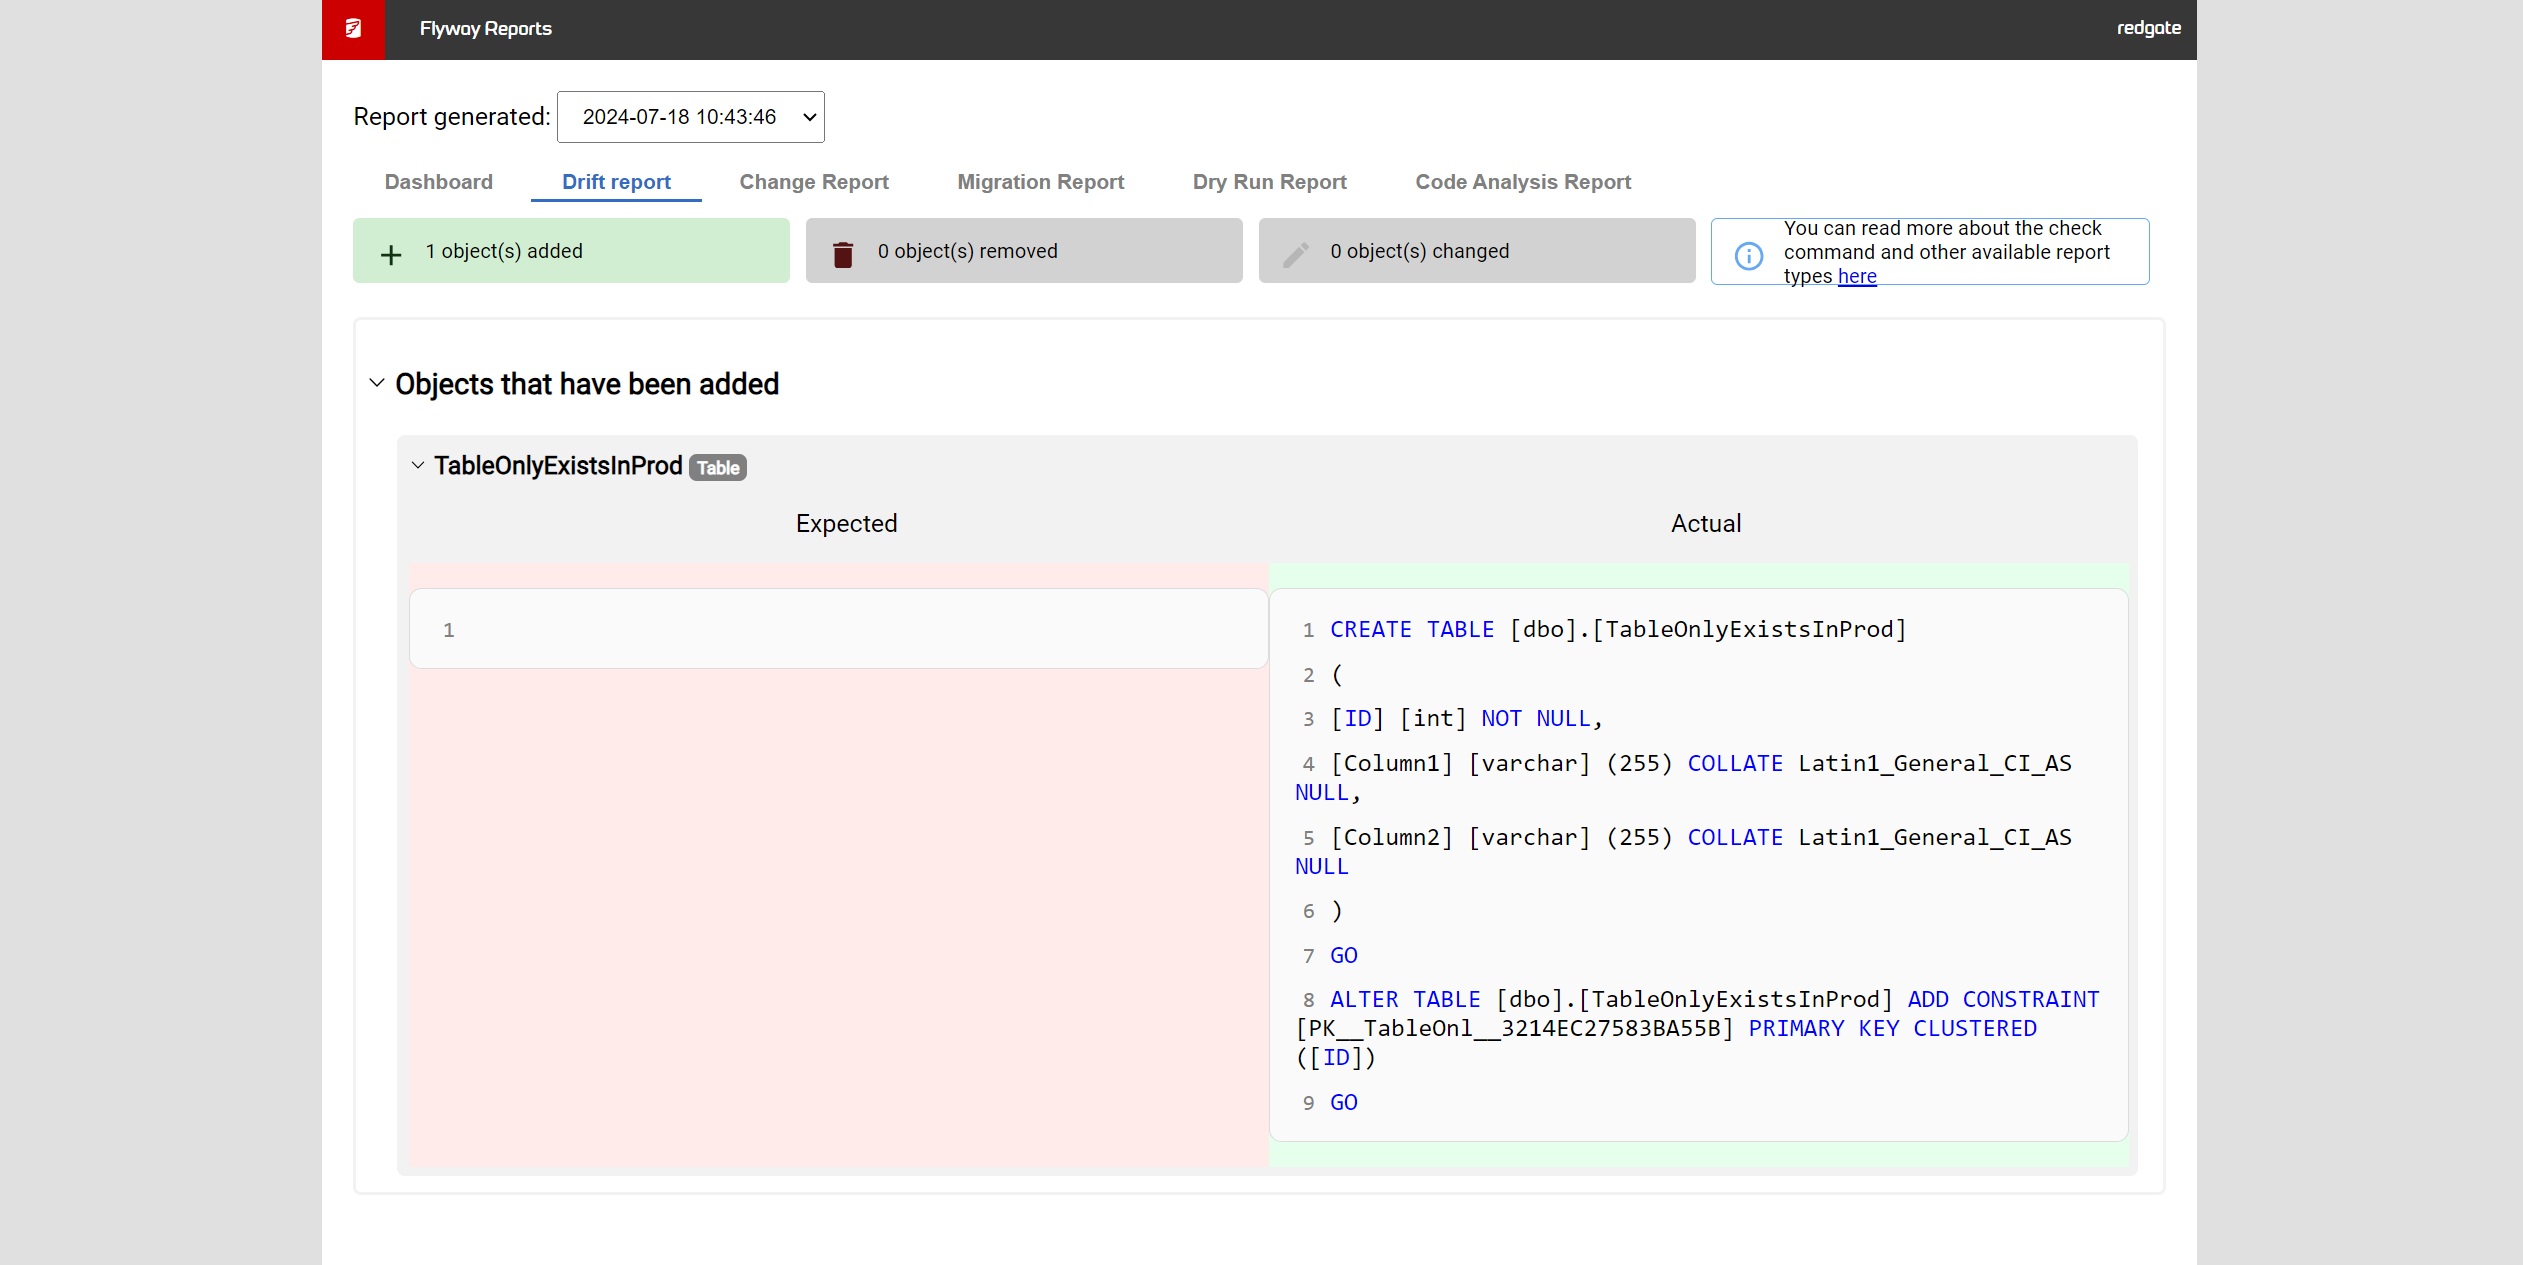Select the Dry Run Report tab
Screen dimensions: 2523x1265
(x=1269, y=182)
